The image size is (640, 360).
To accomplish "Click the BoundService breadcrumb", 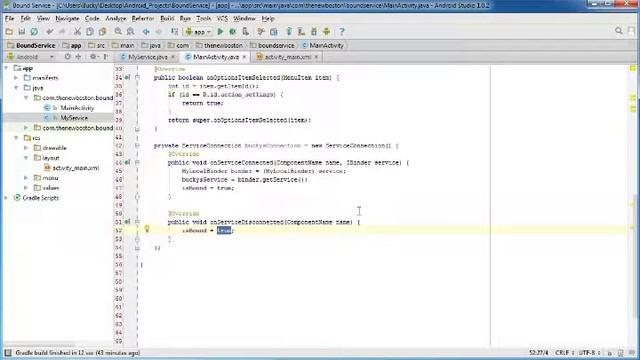I will tap(32, 45).
